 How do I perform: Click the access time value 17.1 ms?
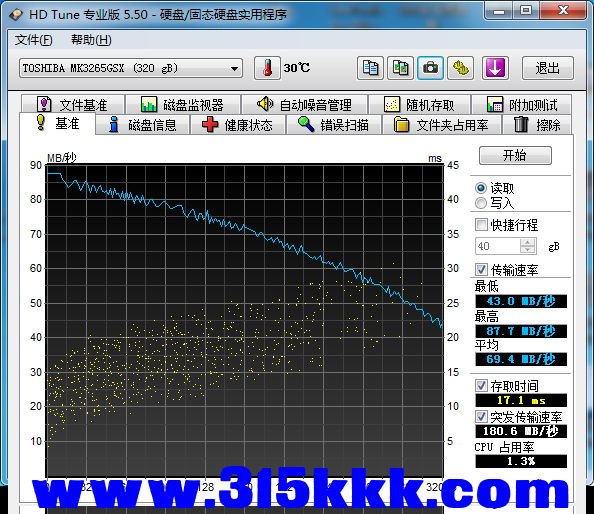coord(521,400)
